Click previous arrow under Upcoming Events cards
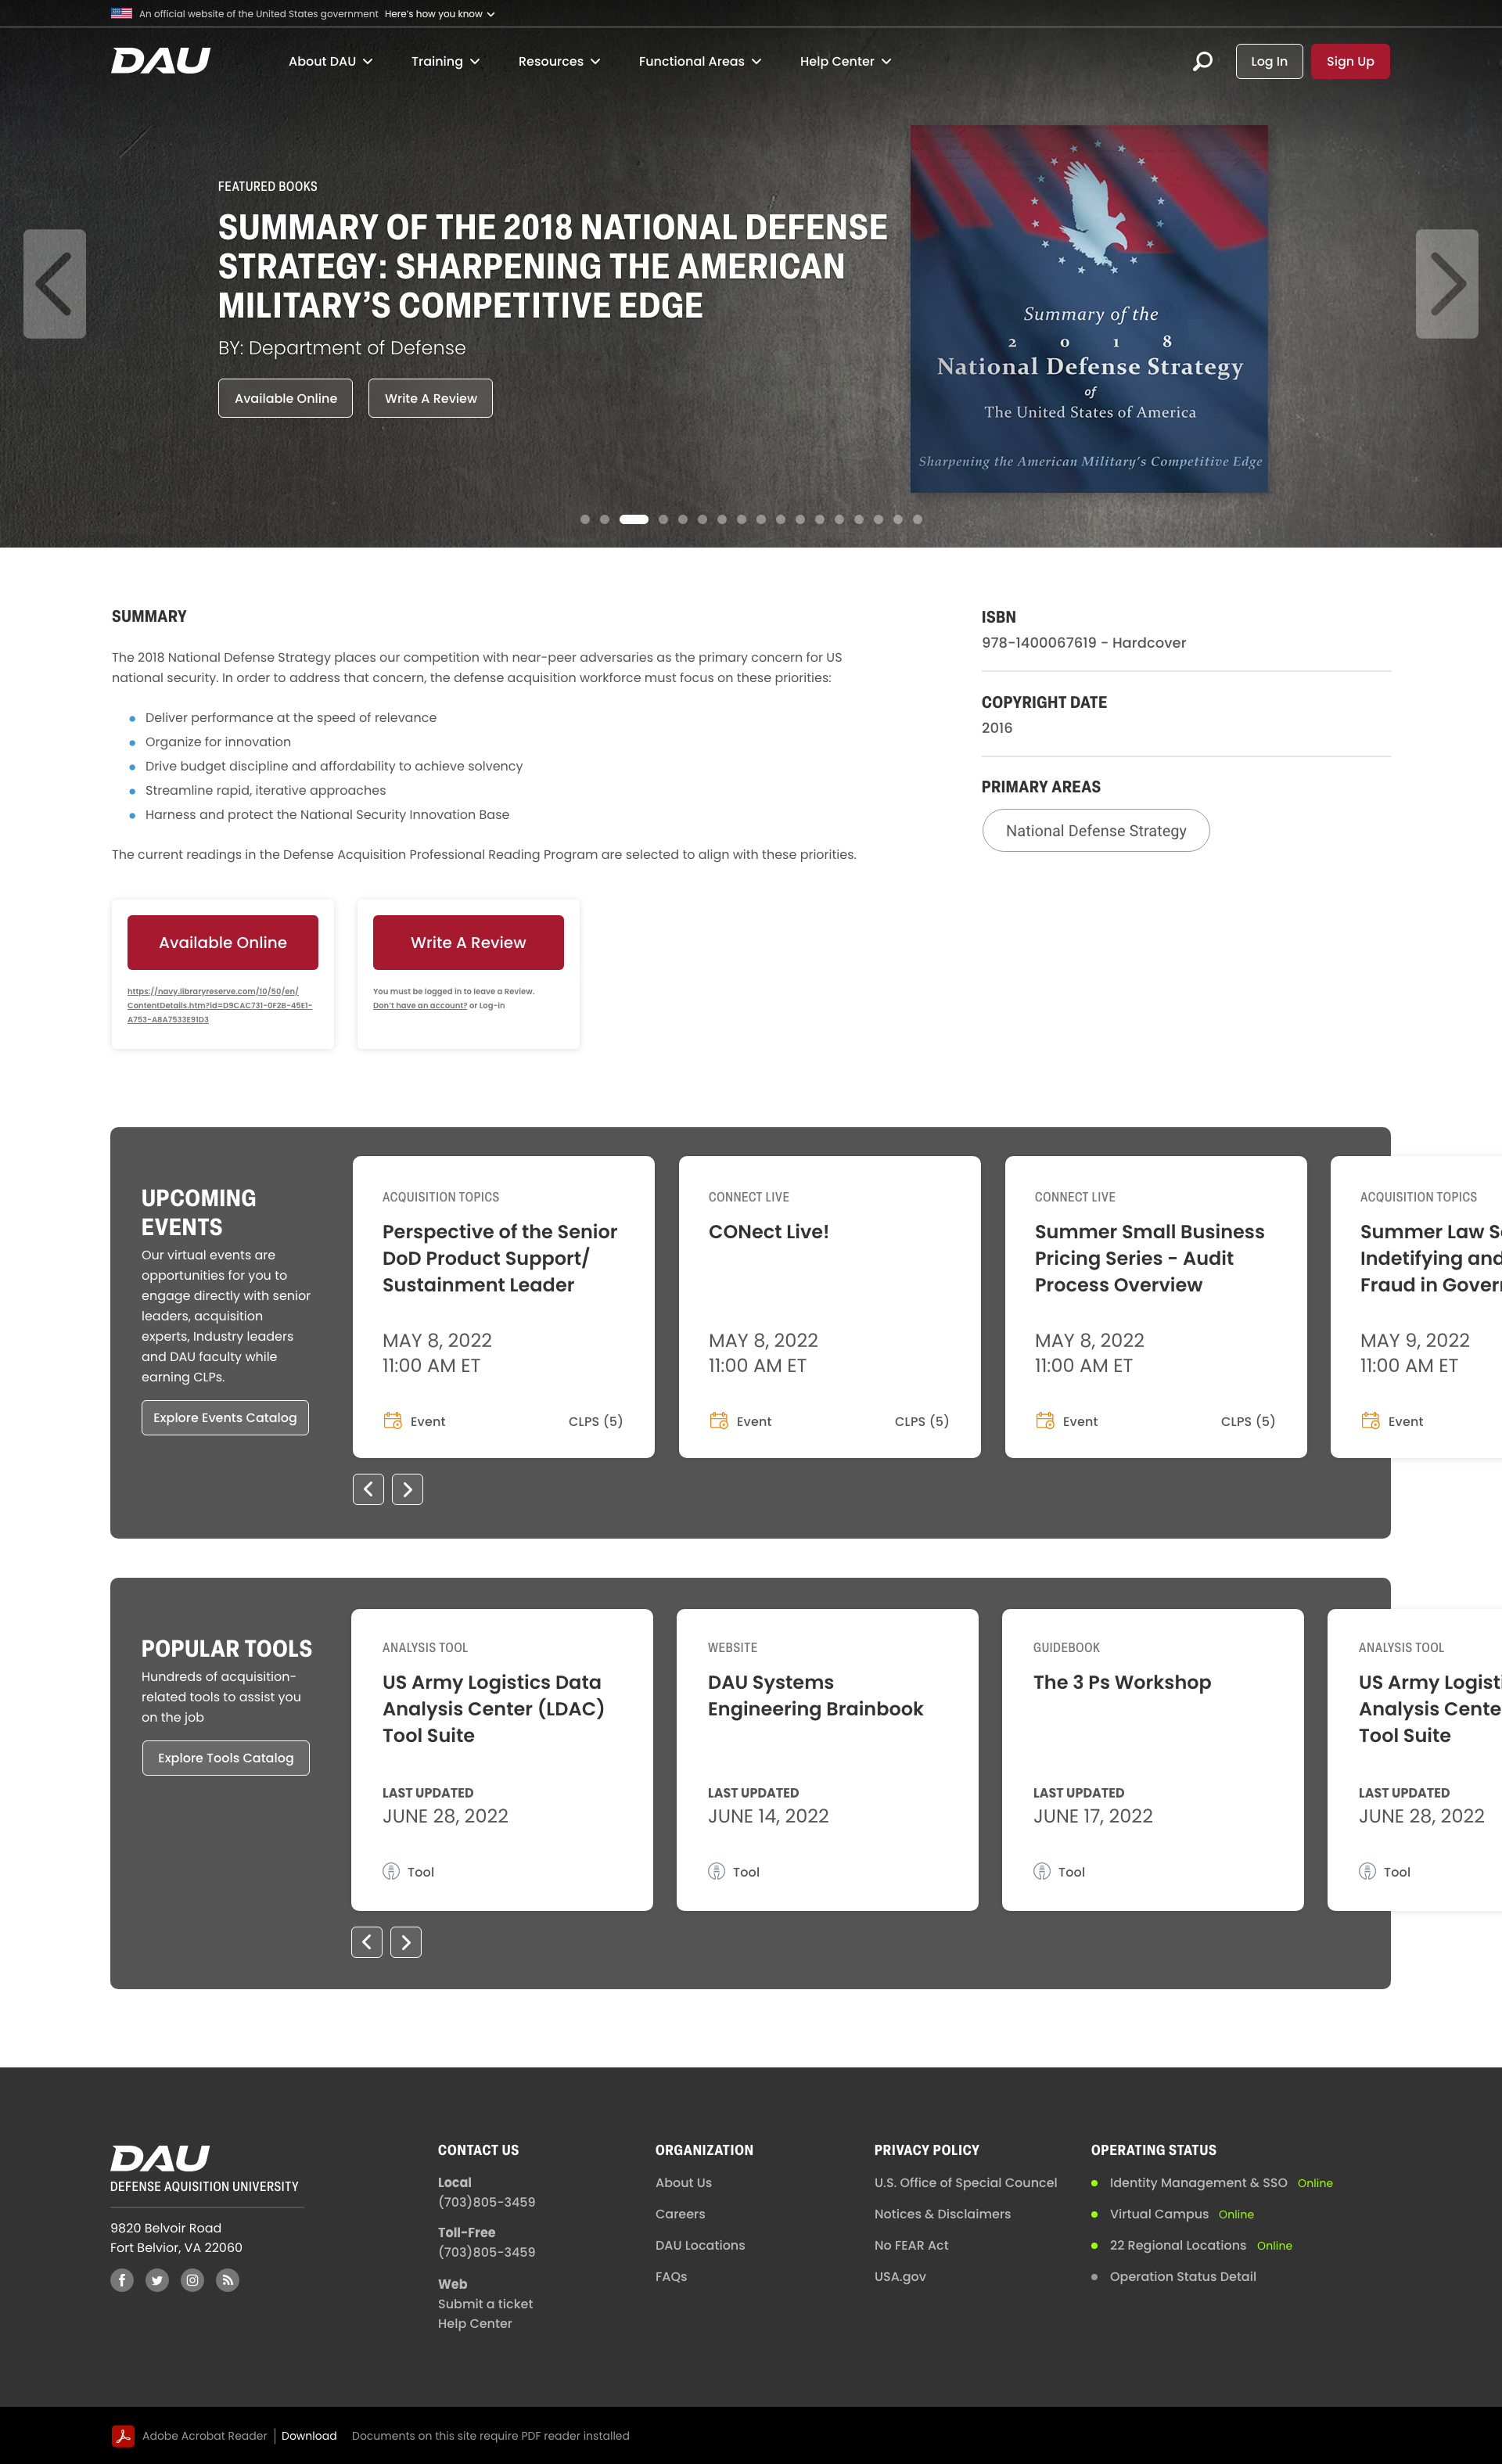The height and width of the screenshot is (2464, 1502). point(368,1489)
